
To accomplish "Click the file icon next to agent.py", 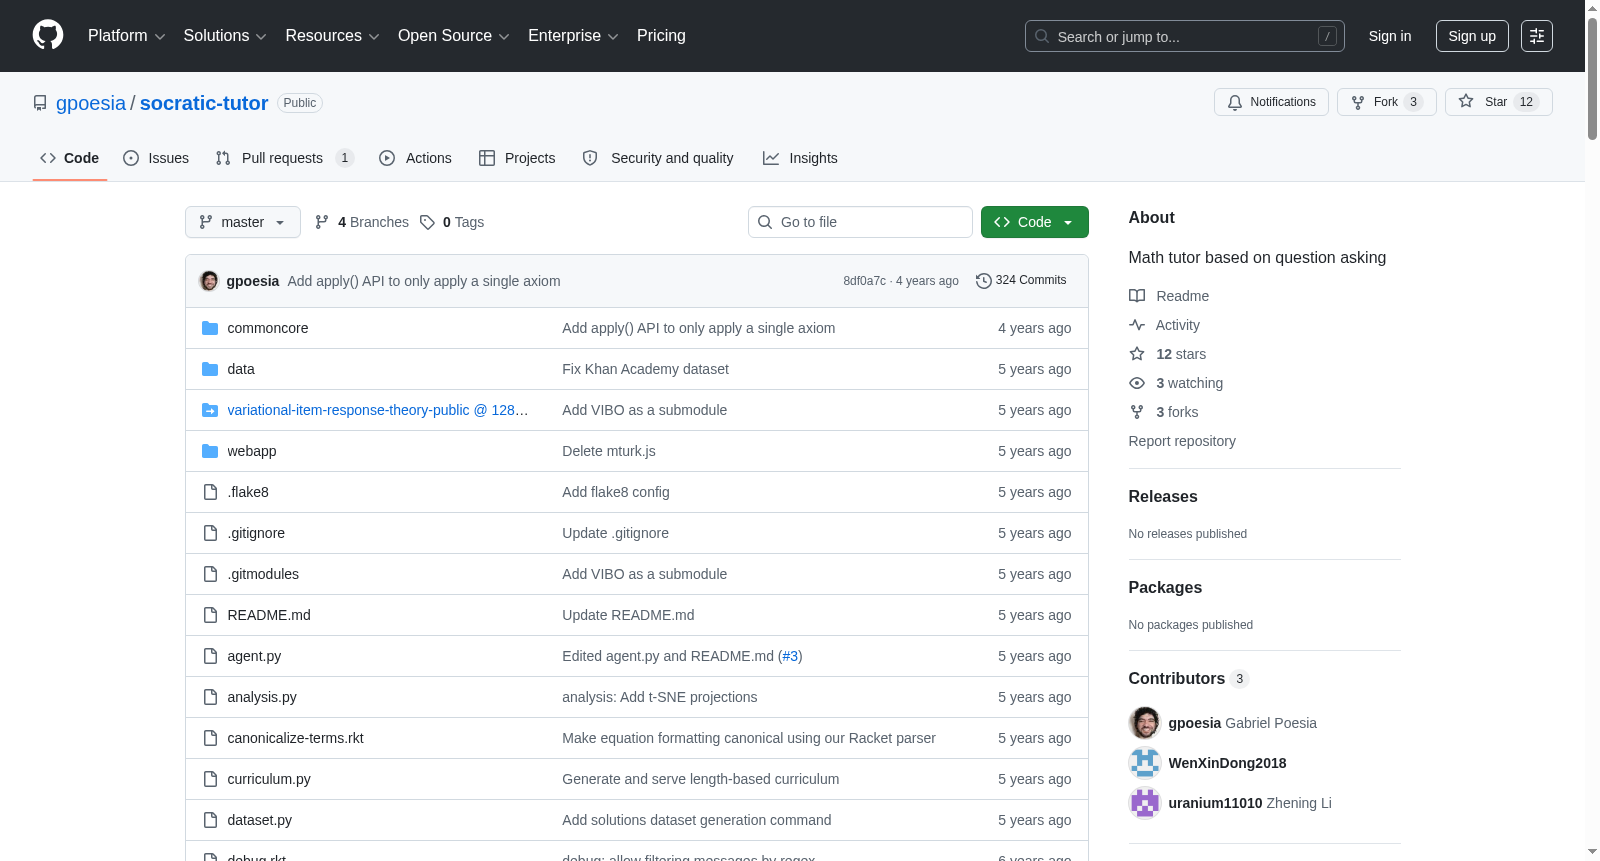I will [x=210, y=656].
